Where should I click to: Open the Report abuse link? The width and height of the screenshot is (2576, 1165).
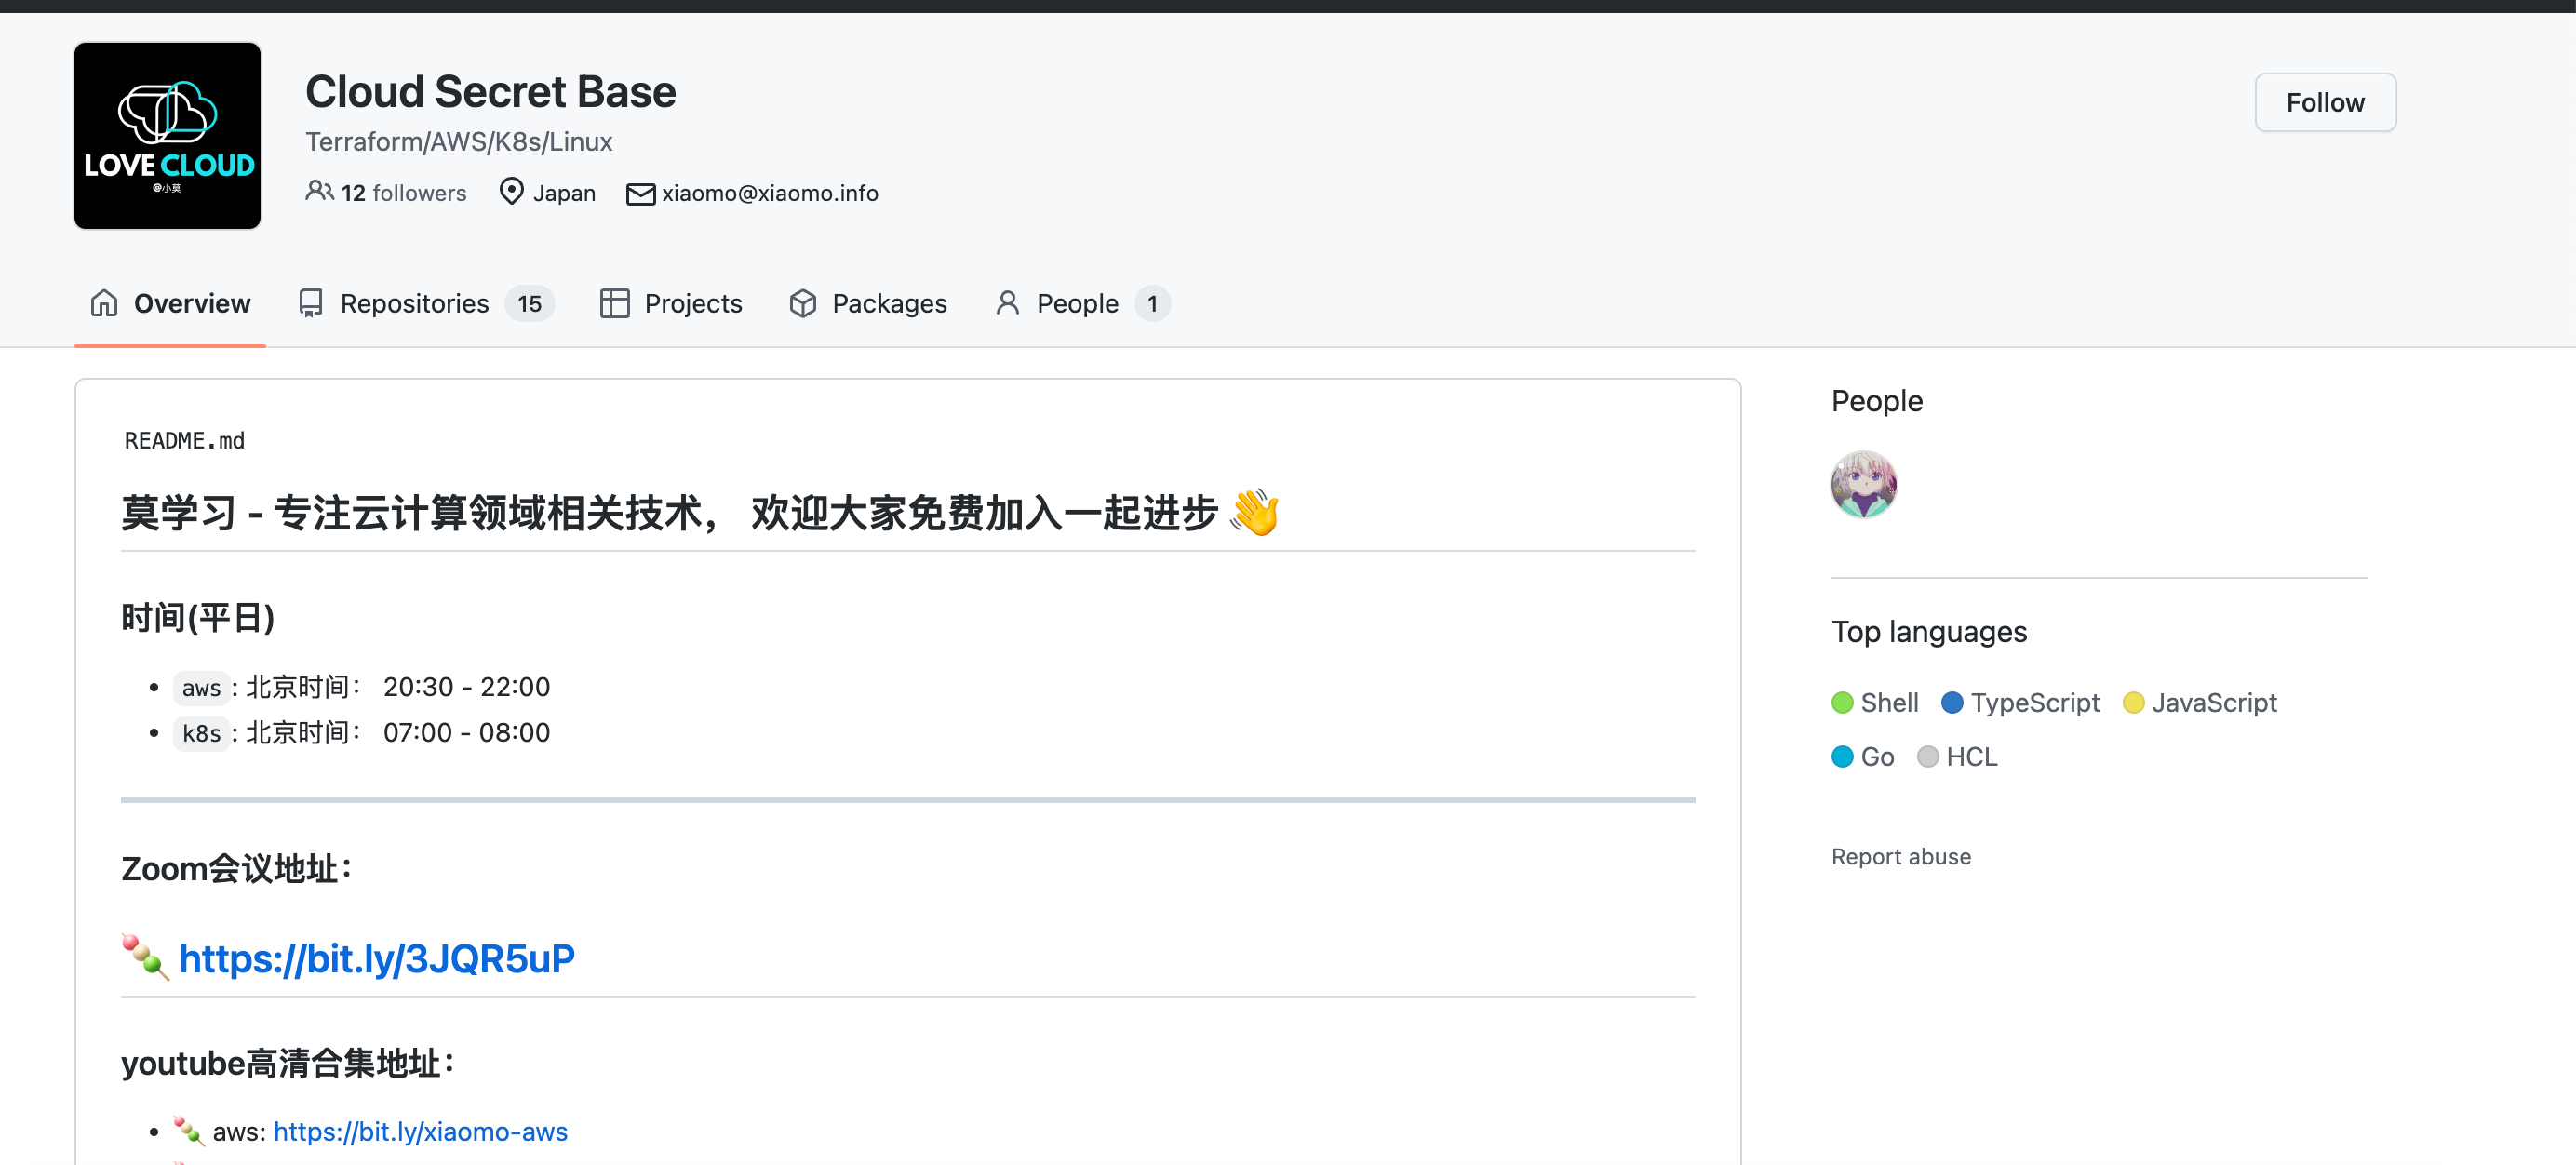(1901, 856)
